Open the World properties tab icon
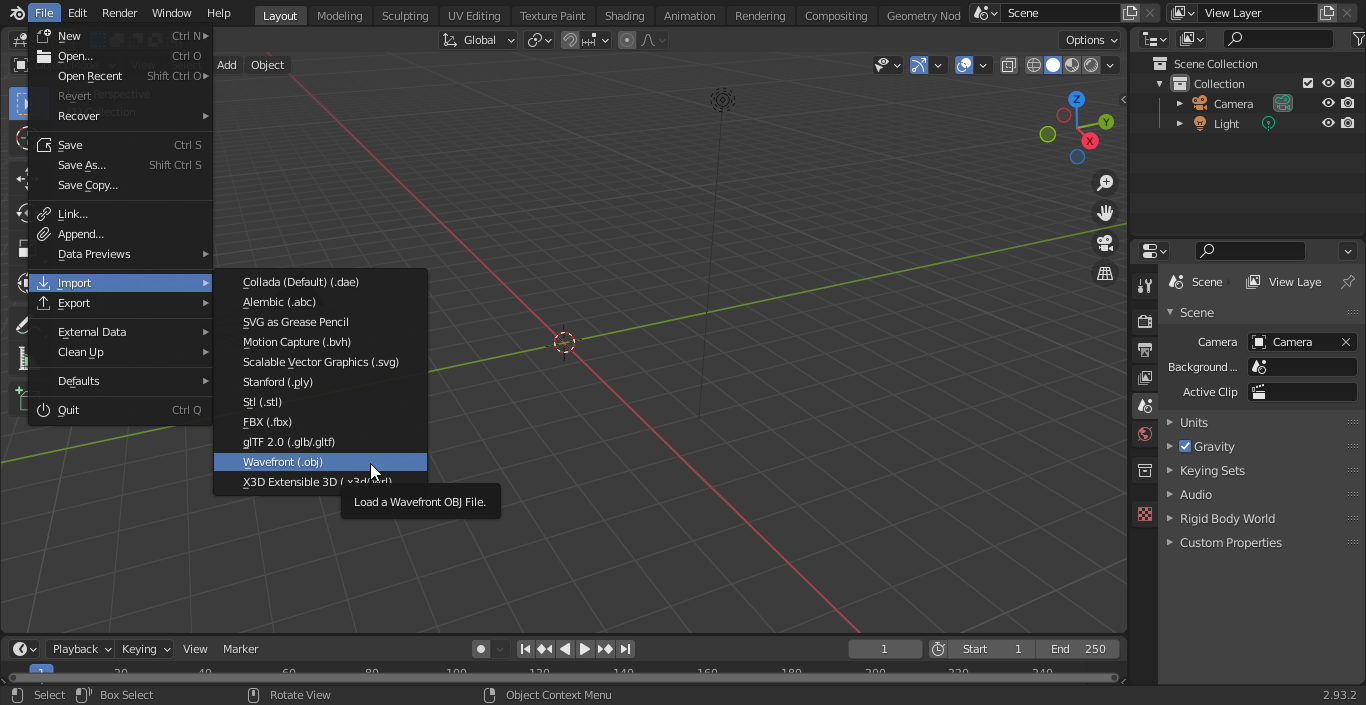 1145,434
